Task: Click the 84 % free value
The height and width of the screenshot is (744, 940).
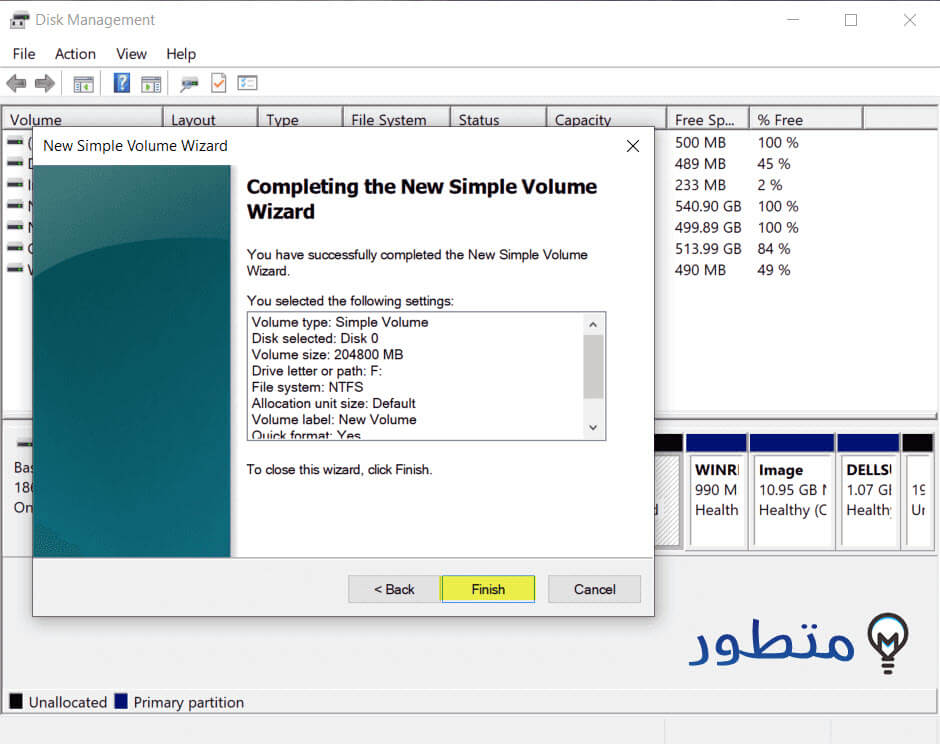Action: coord(773,249)
